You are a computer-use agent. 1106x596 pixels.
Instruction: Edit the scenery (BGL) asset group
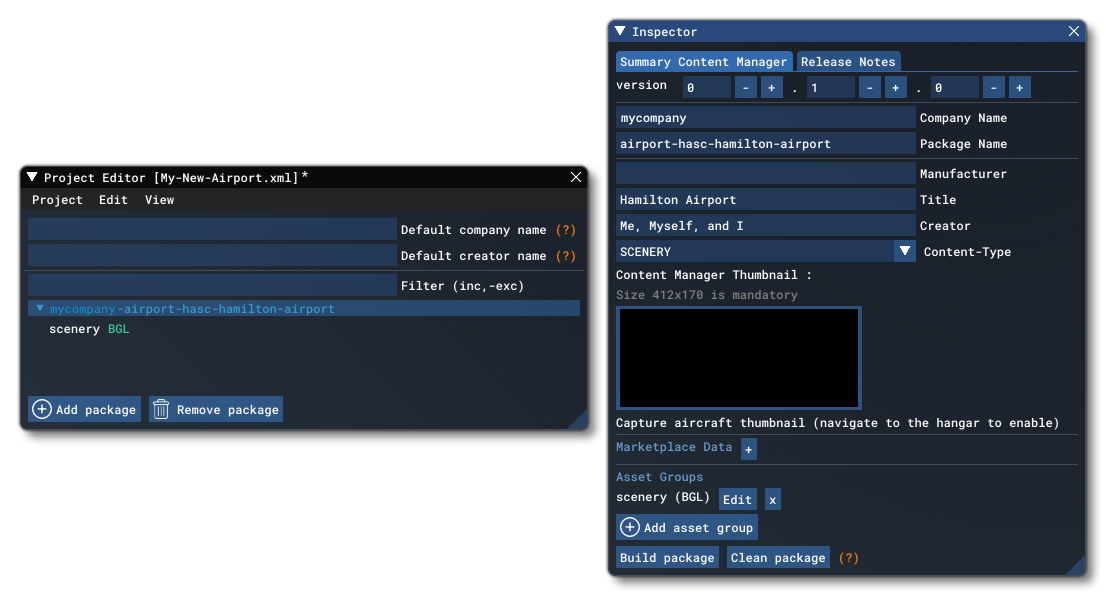click(x=738, y=498)
